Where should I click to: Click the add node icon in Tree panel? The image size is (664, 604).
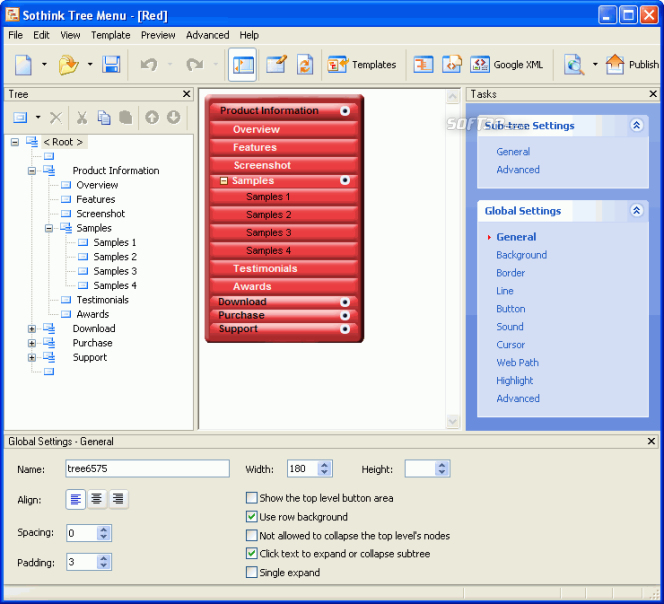[20, 117]
